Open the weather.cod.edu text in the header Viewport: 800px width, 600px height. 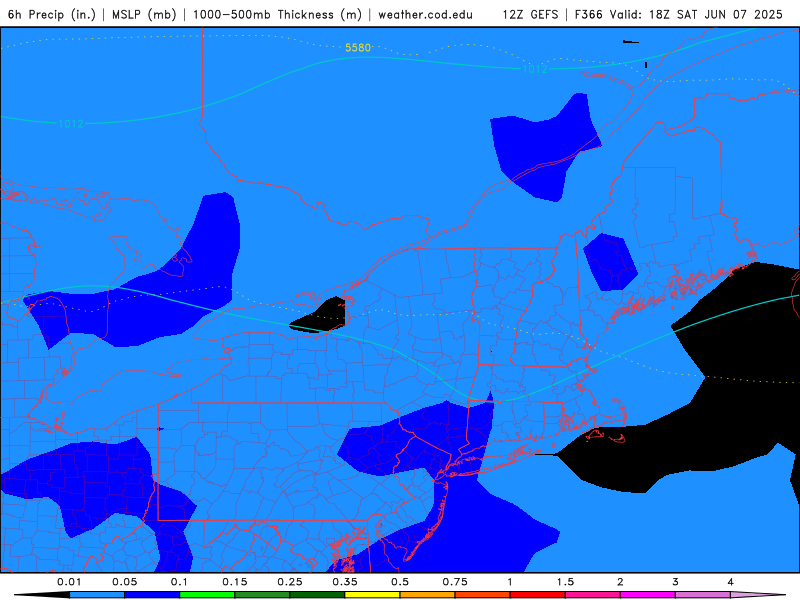[x=426, y=14]
